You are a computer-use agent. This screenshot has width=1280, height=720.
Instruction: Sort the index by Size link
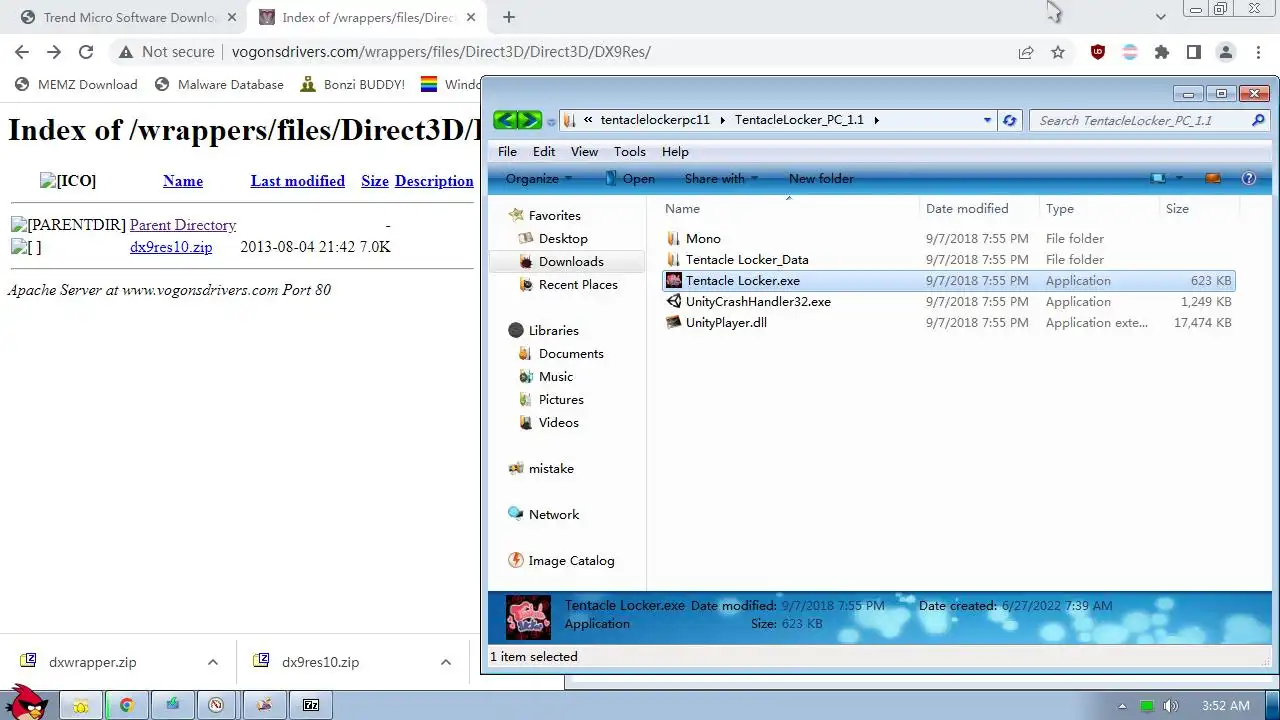tap(375, 181)
